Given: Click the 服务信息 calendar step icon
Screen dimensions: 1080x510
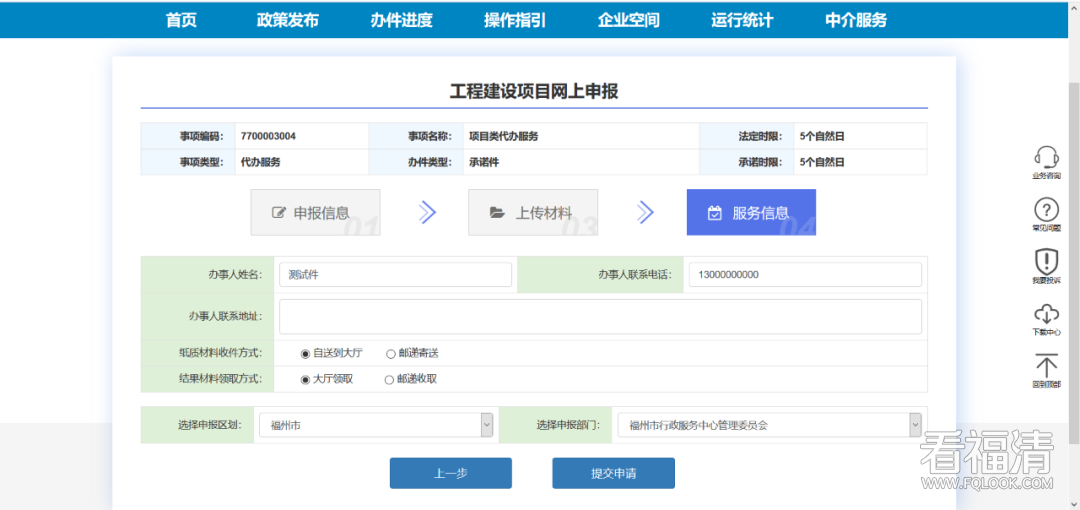Looking at the screenshot, I should (x=715, y=213).
